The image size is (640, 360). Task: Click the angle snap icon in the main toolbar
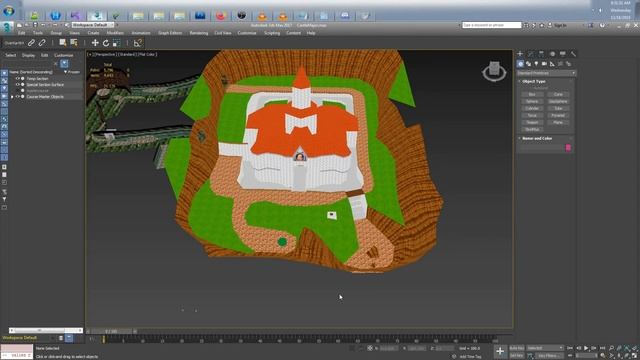point(138,43)
